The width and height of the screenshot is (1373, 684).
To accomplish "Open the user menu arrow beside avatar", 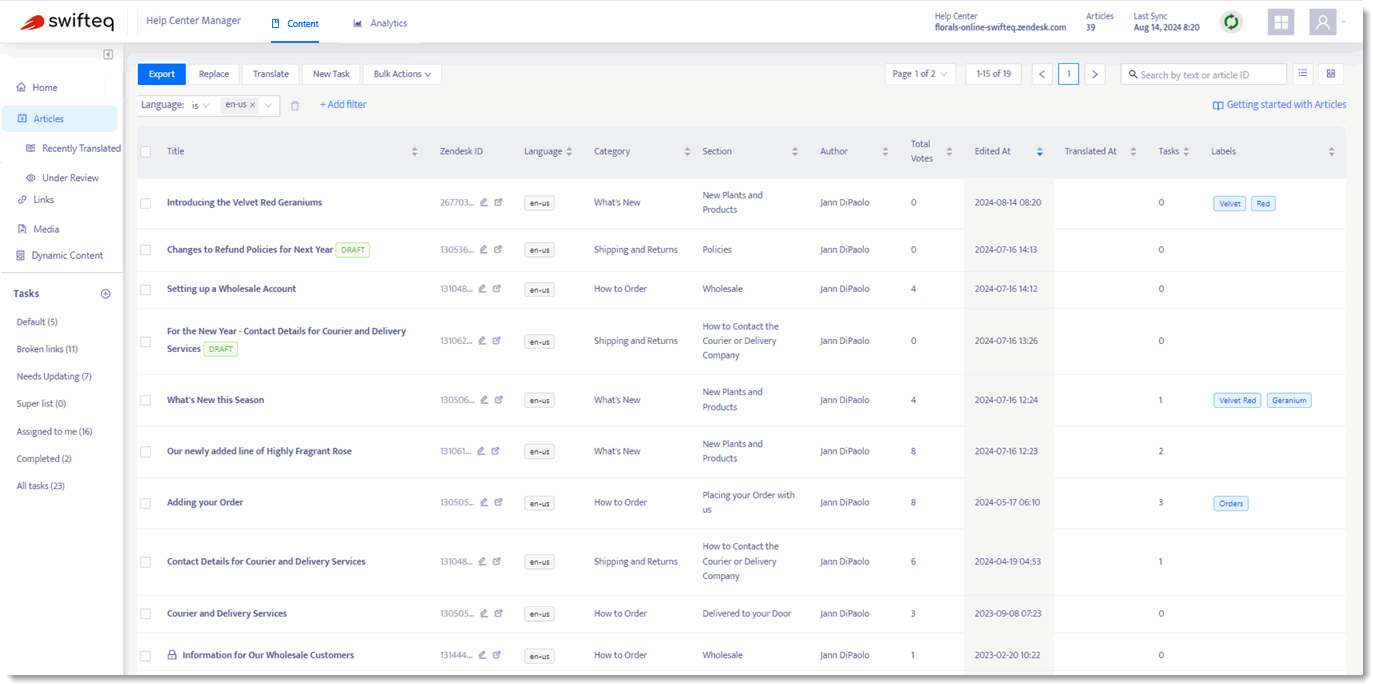I will pos(1344,22).
